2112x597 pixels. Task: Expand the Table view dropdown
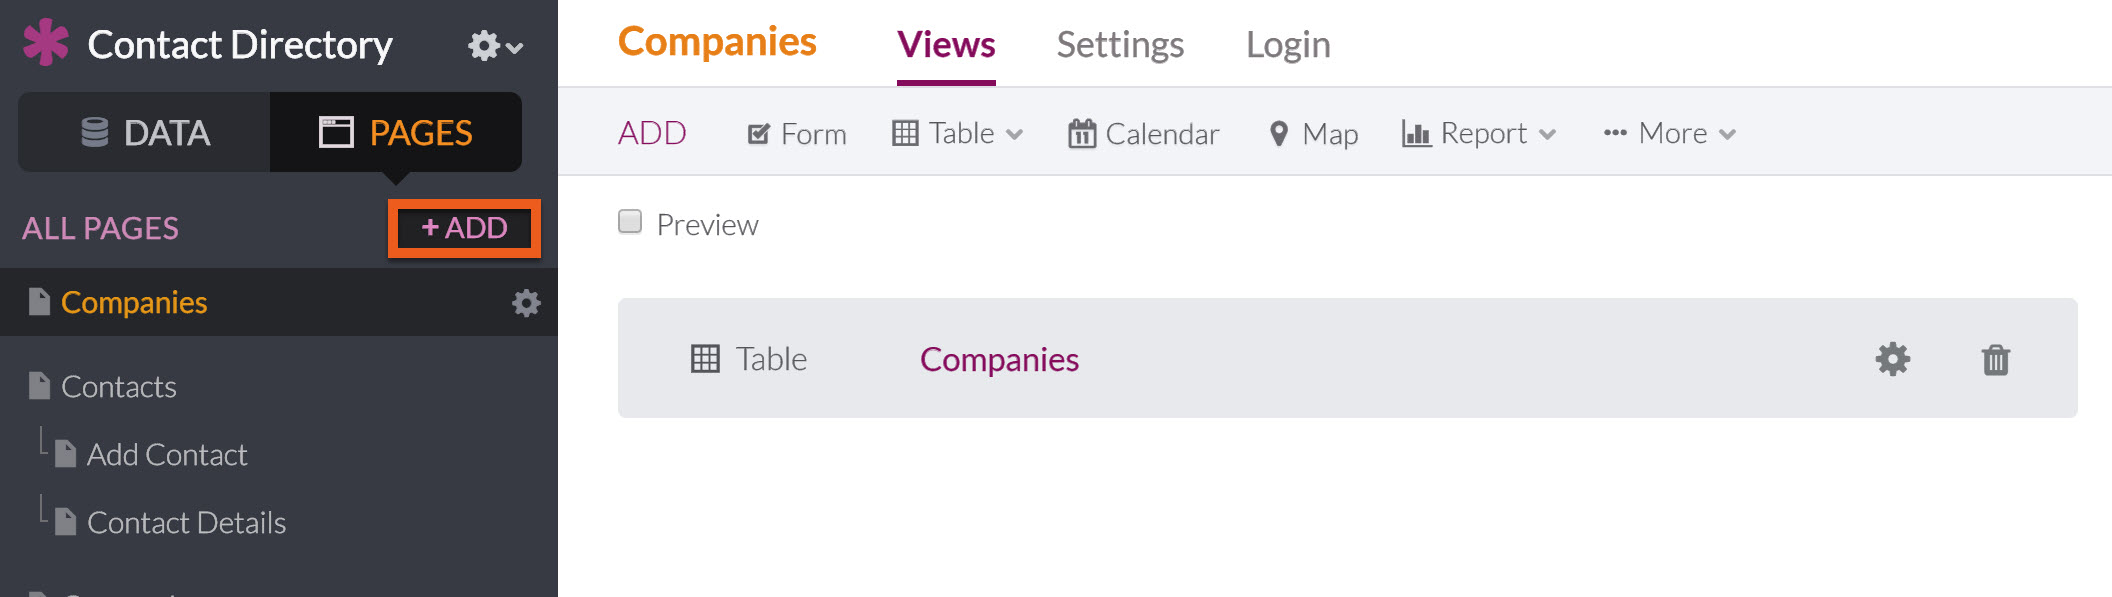[957, 133]
